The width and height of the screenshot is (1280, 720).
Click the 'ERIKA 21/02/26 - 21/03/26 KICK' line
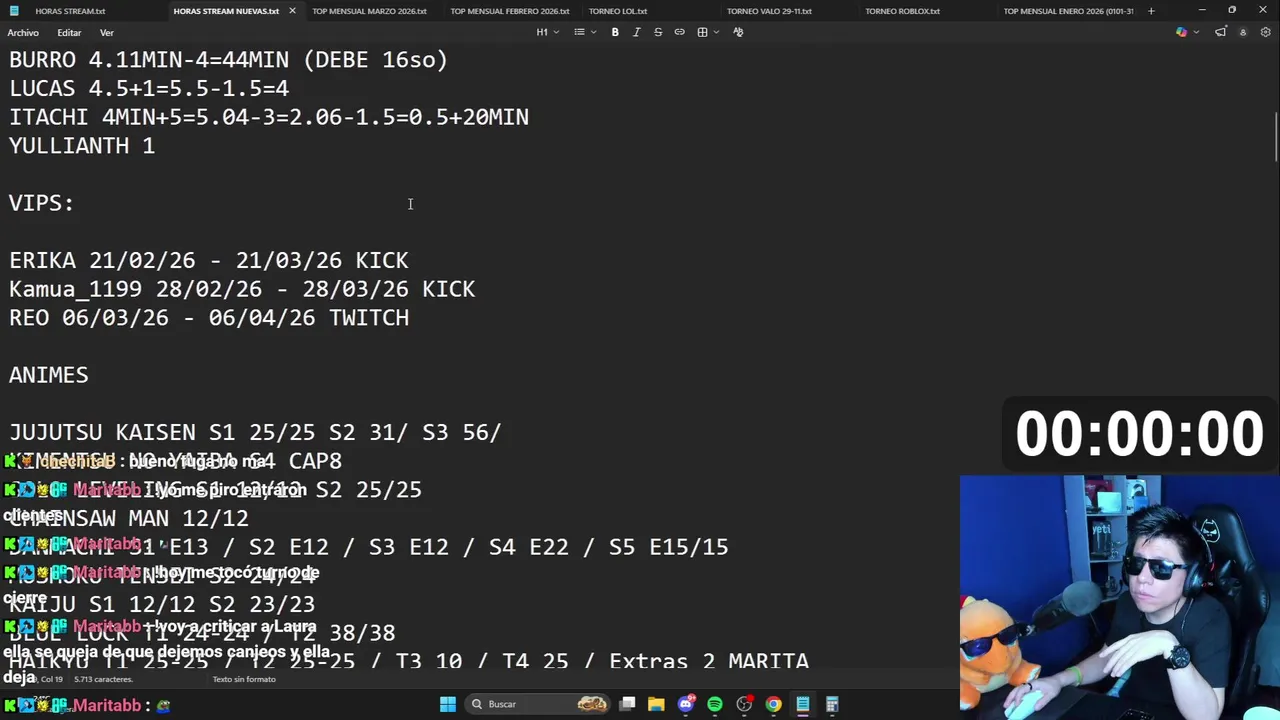[208, 261]
